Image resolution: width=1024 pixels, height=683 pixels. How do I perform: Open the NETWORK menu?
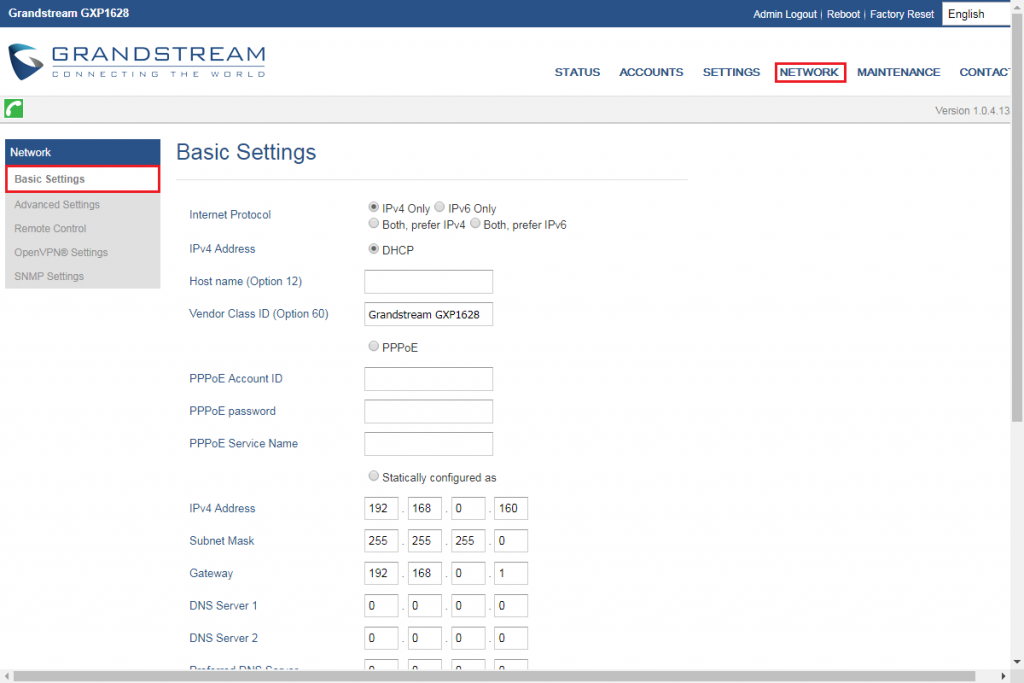click(x=809, y=72)
